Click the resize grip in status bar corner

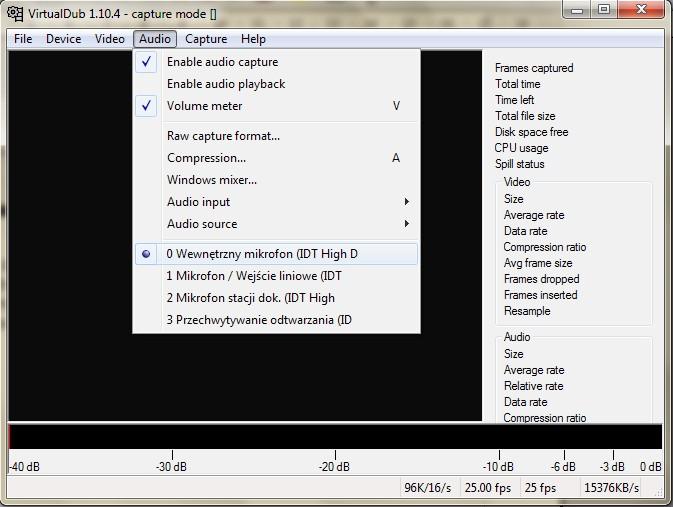click(x=659, y=493)
